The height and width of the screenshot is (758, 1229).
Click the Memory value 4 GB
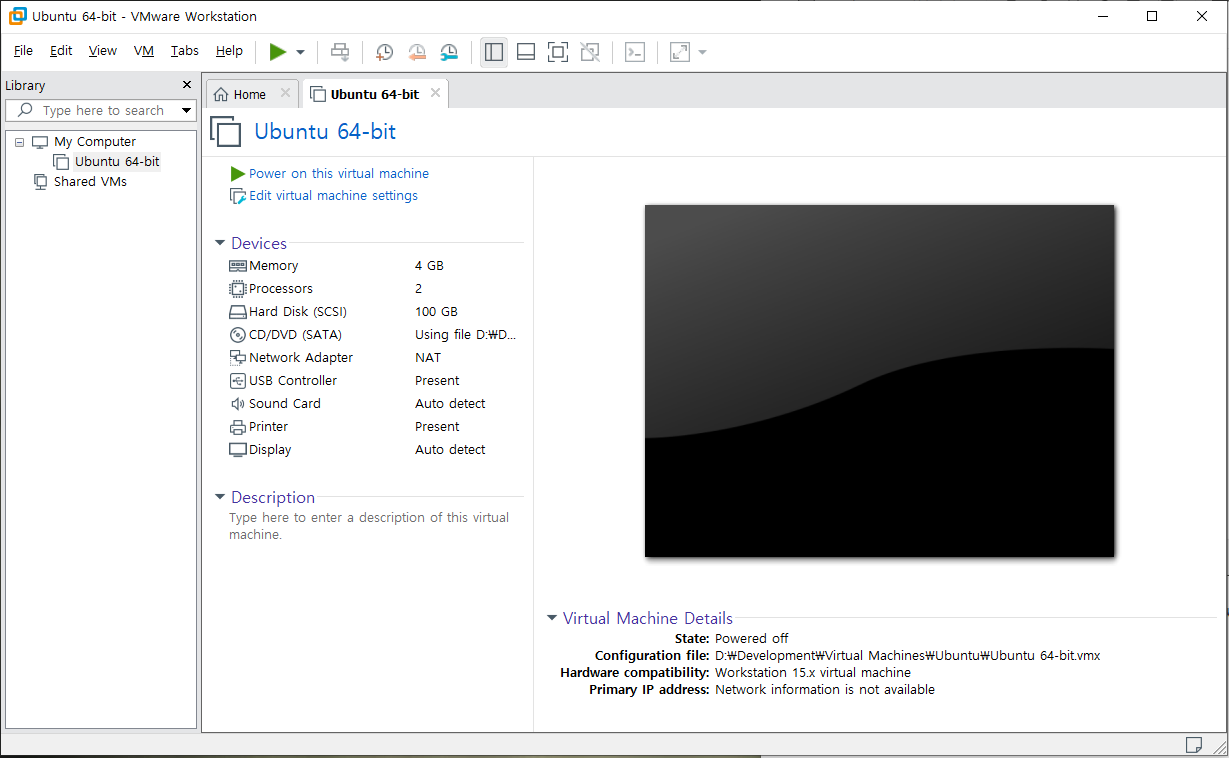pos(429,266)
